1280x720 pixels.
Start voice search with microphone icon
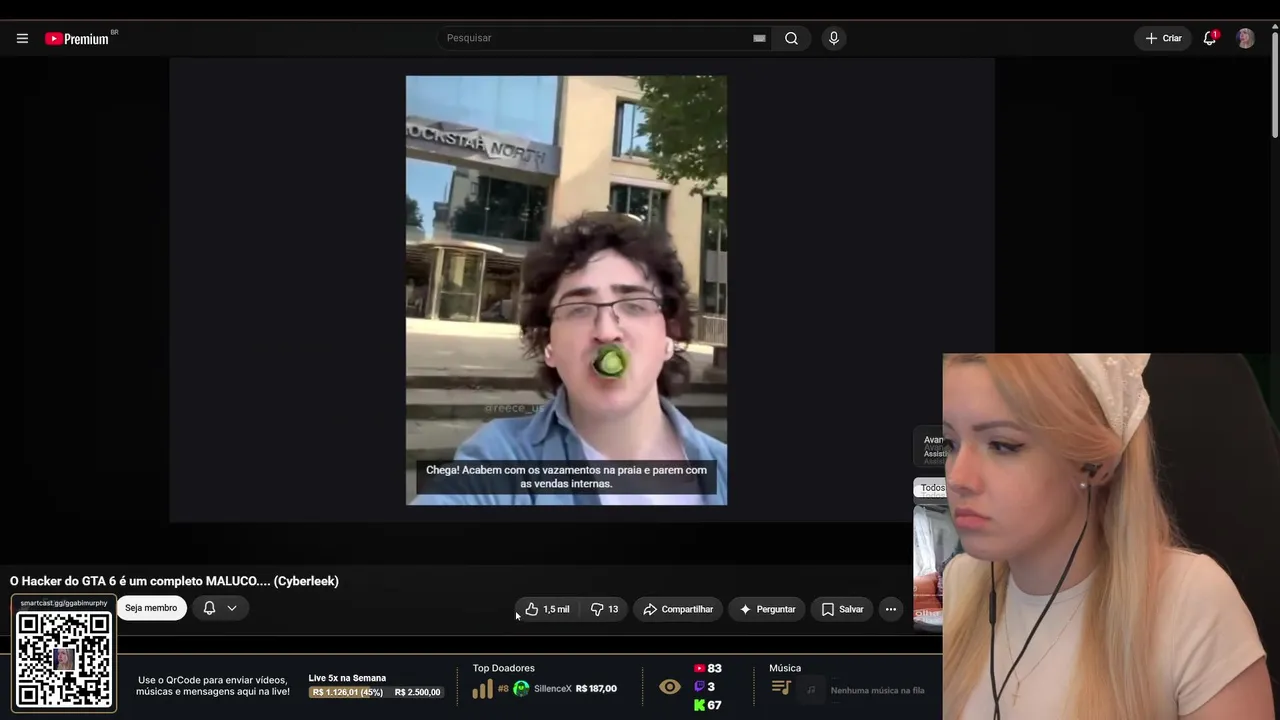pyautogui.click(x=833, y=38)
